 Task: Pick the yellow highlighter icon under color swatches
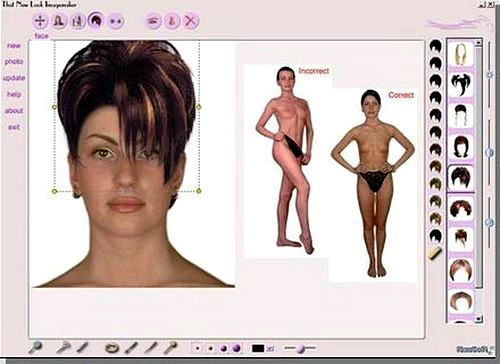[x=435, y=253]
